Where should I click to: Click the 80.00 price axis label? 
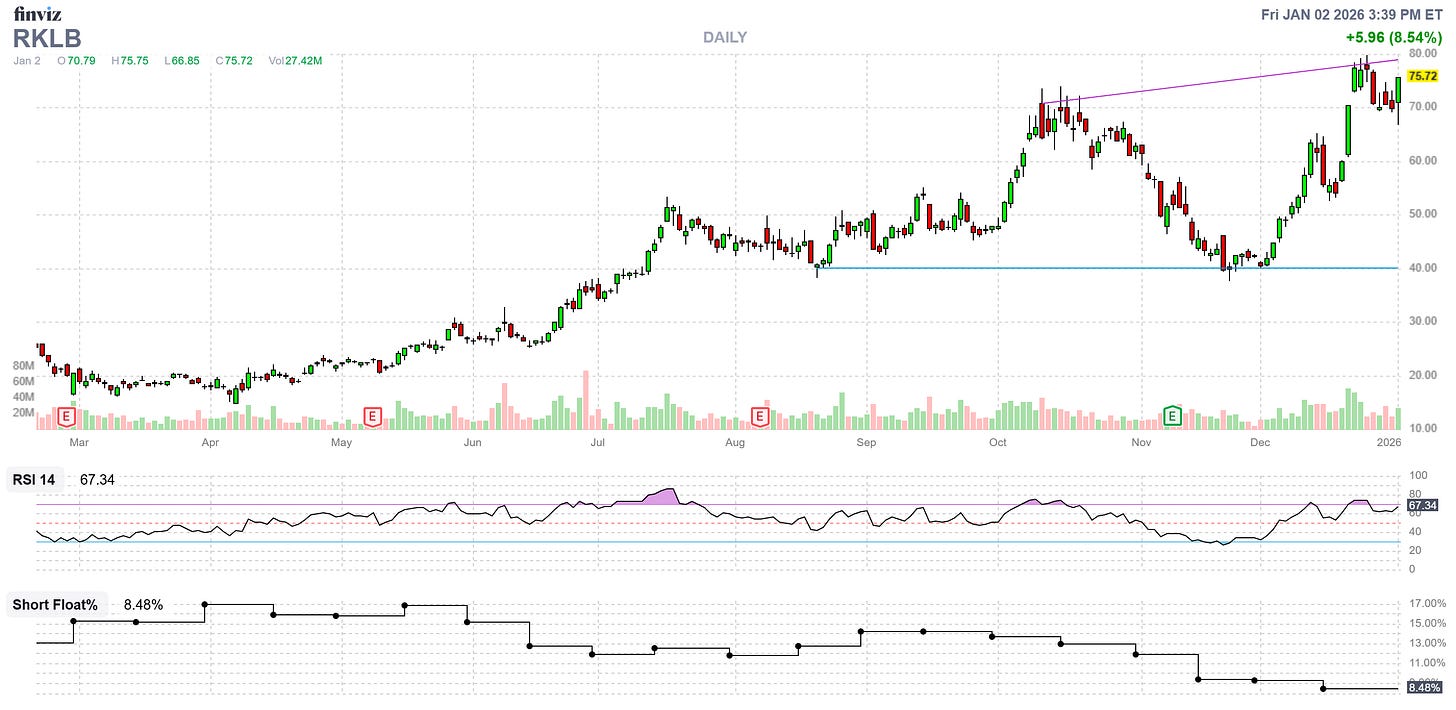tap(1422, 53)
